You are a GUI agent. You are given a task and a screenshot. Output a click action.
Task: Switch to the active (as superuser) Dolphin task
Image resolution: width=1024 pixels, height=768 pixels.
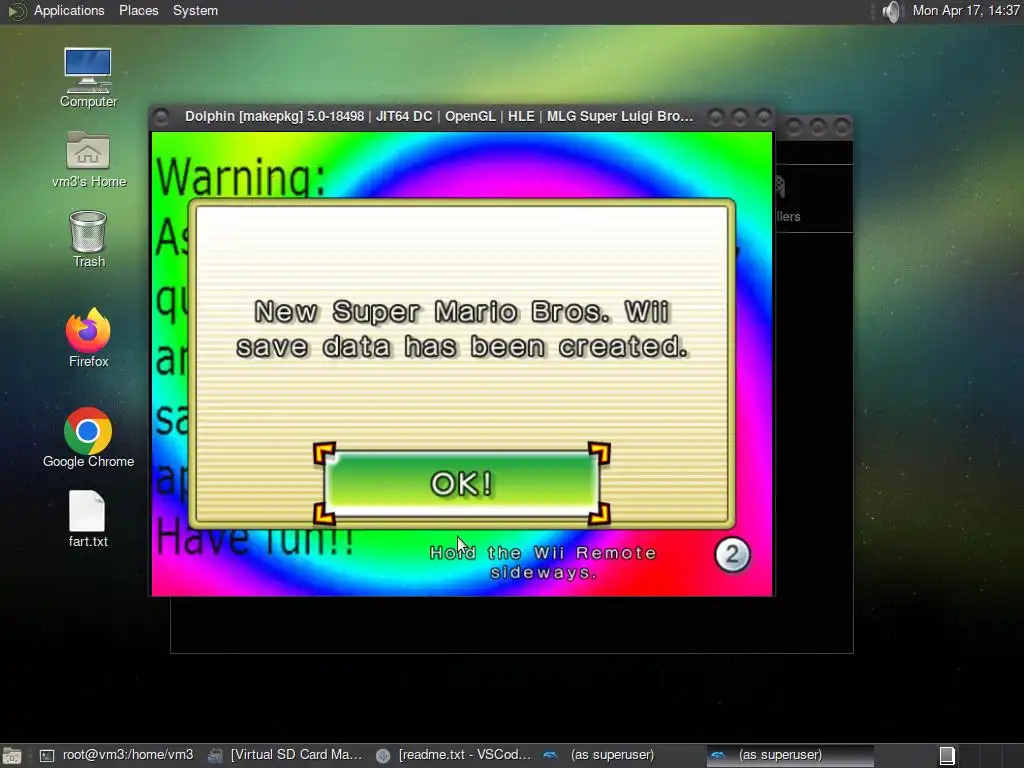pyautogui.click(x=790, y=755)
